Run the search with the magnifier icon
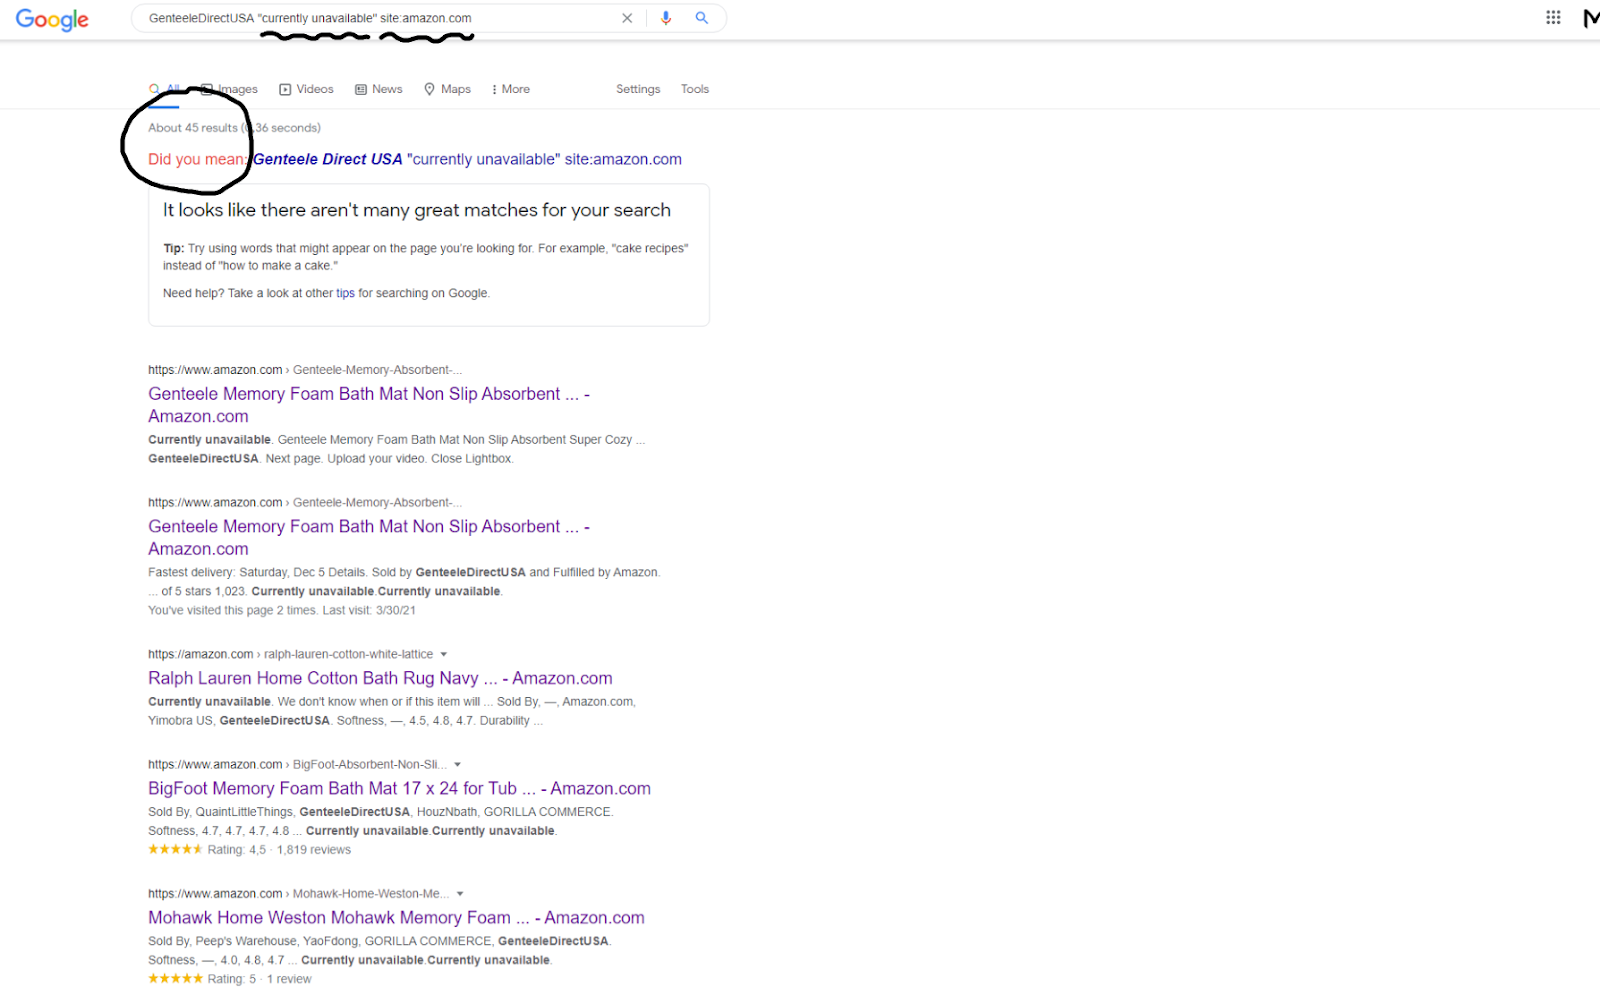This screenshot has width=1600, height=995. point(702,18)
